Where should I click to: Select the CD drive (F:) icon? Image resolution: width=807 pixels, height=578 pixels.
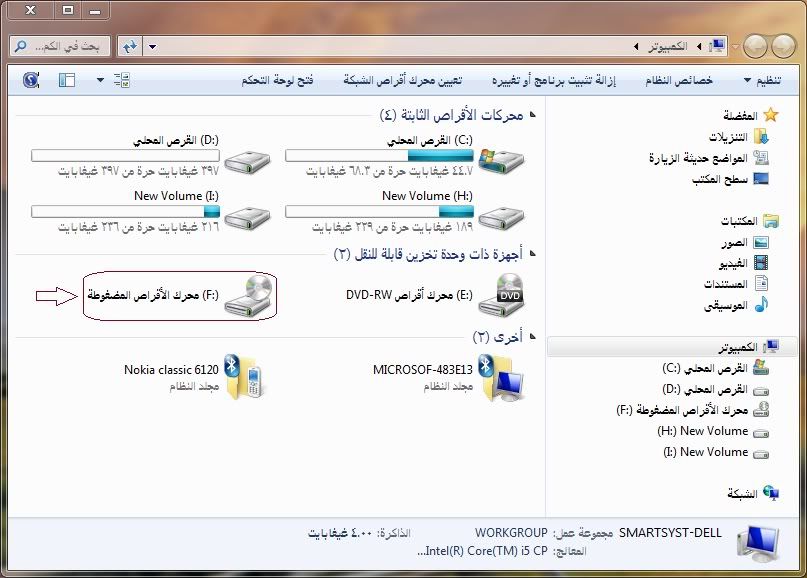click(247, 295)
